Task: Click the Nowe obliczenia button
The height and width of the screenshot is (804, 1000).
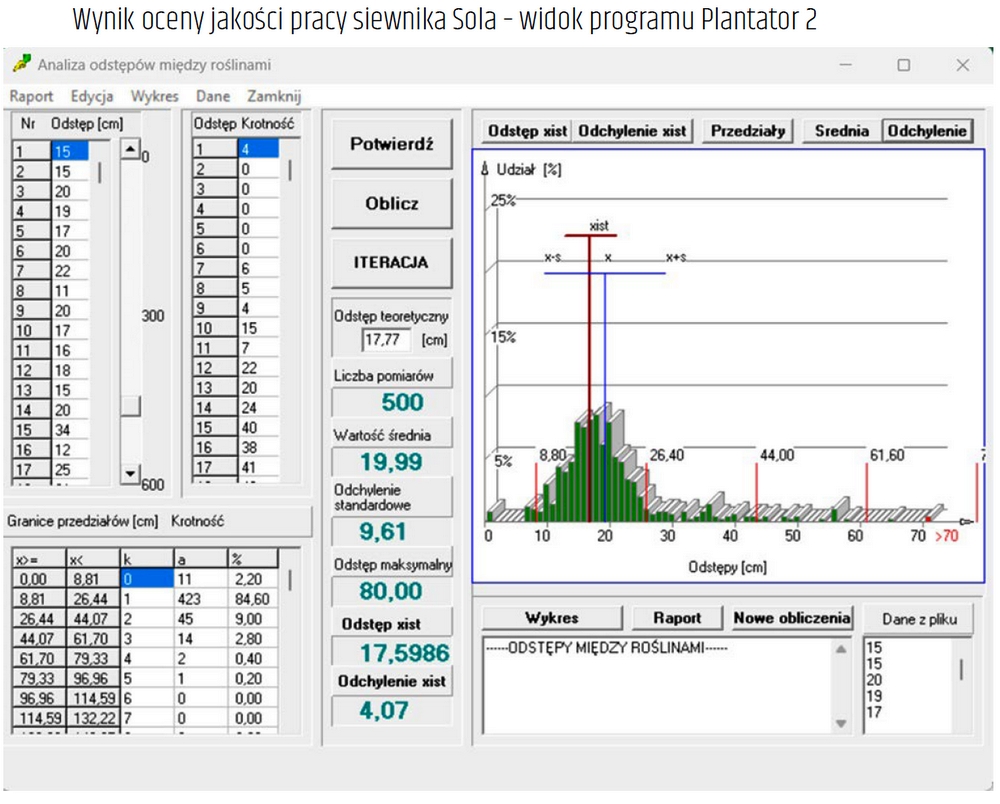Action: tap(791, 618)
